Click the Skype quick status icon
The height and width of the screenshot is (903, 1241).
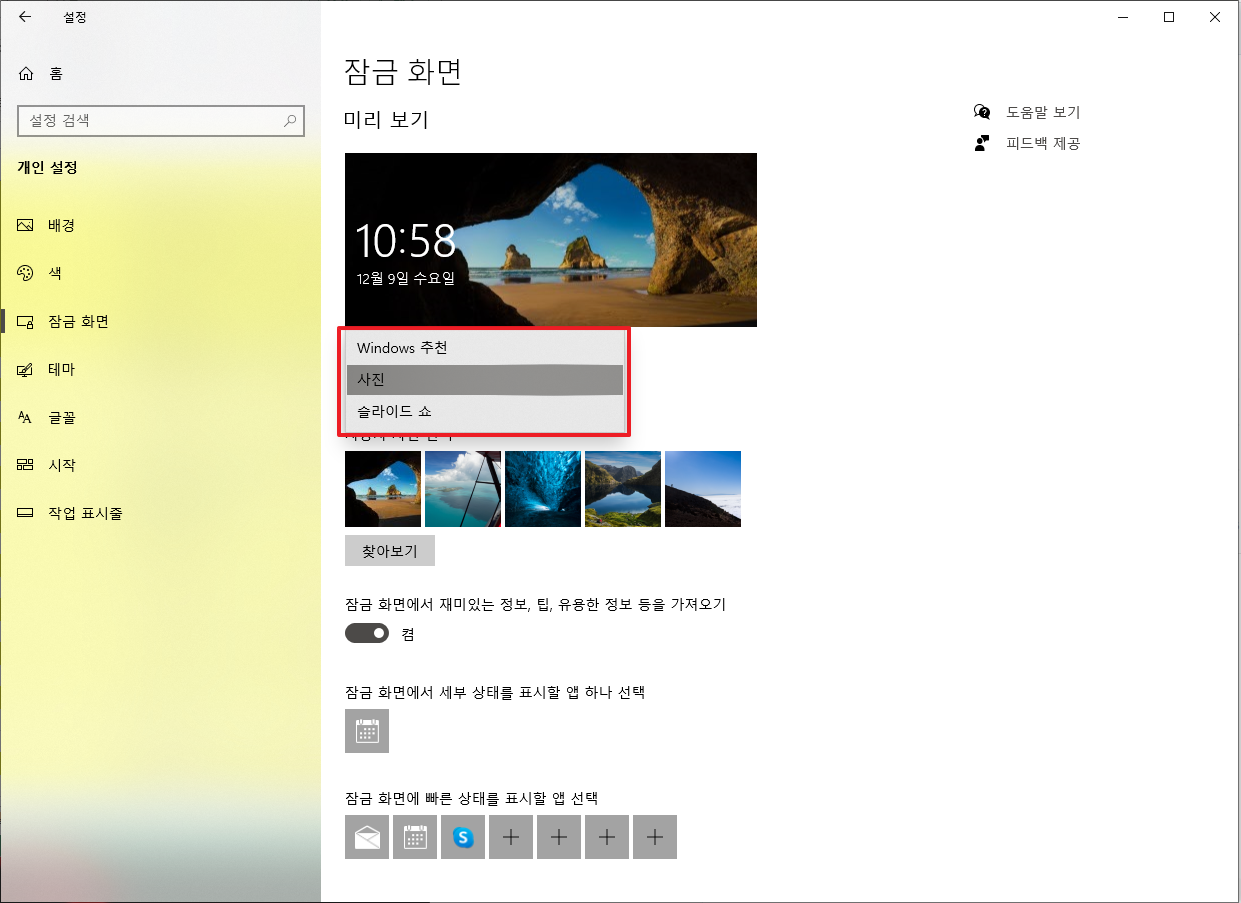[463, 837]
